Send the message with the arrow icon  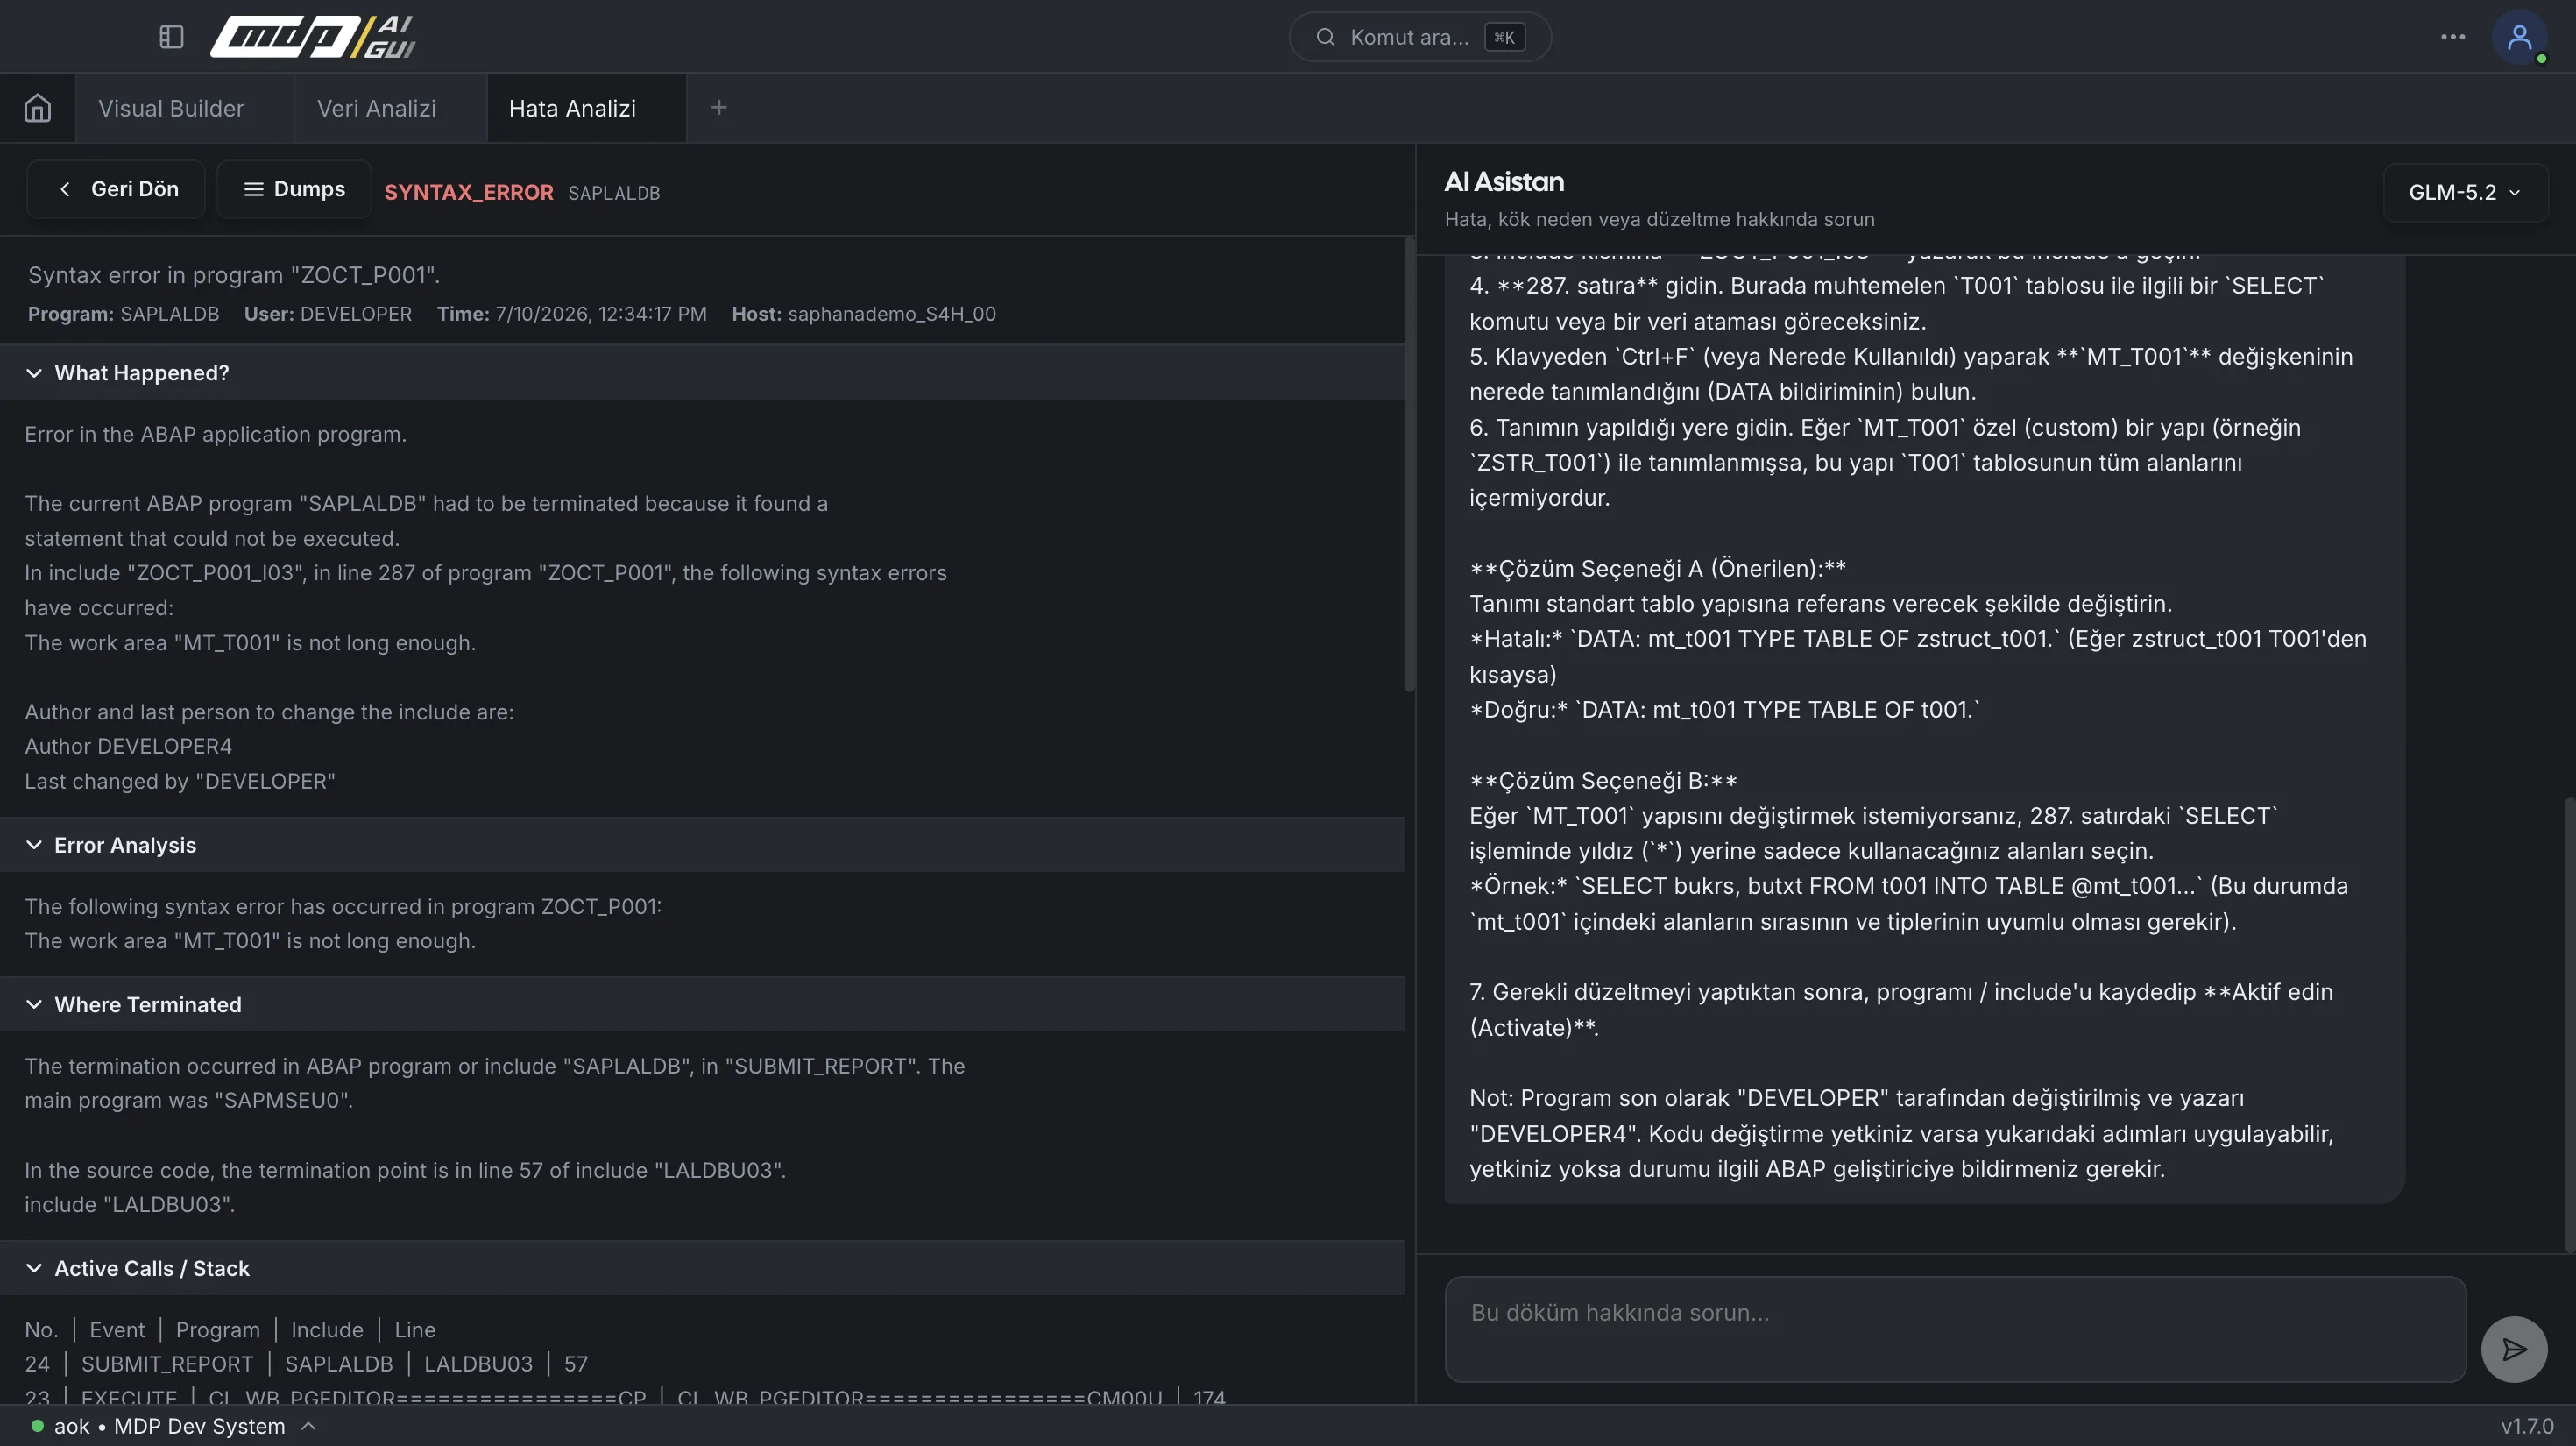click(2514, 1349)
